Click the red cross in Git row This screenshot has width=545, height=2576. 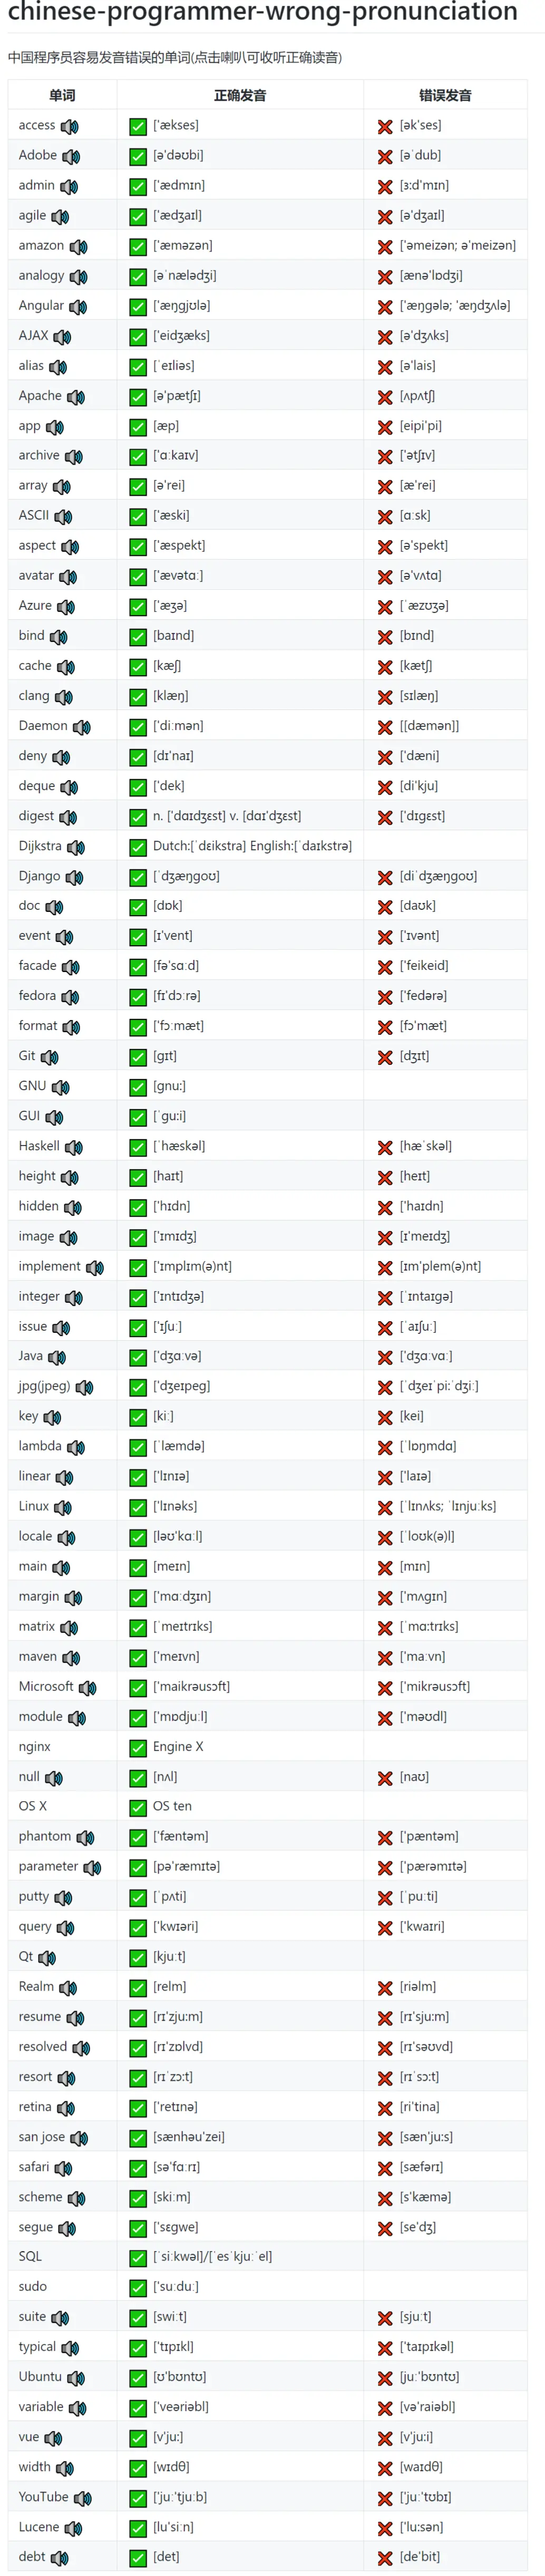click(384, 1057)
